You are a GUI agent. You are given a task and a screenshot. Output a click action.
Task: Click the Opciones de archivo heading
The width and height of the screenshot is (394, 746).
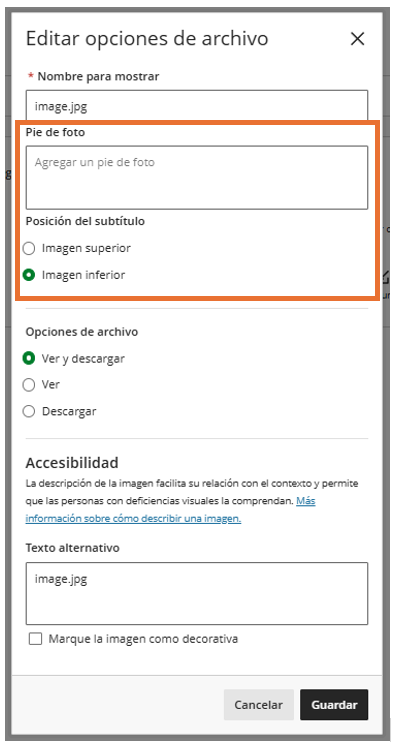pyautogui.click(x=82, y=332)
